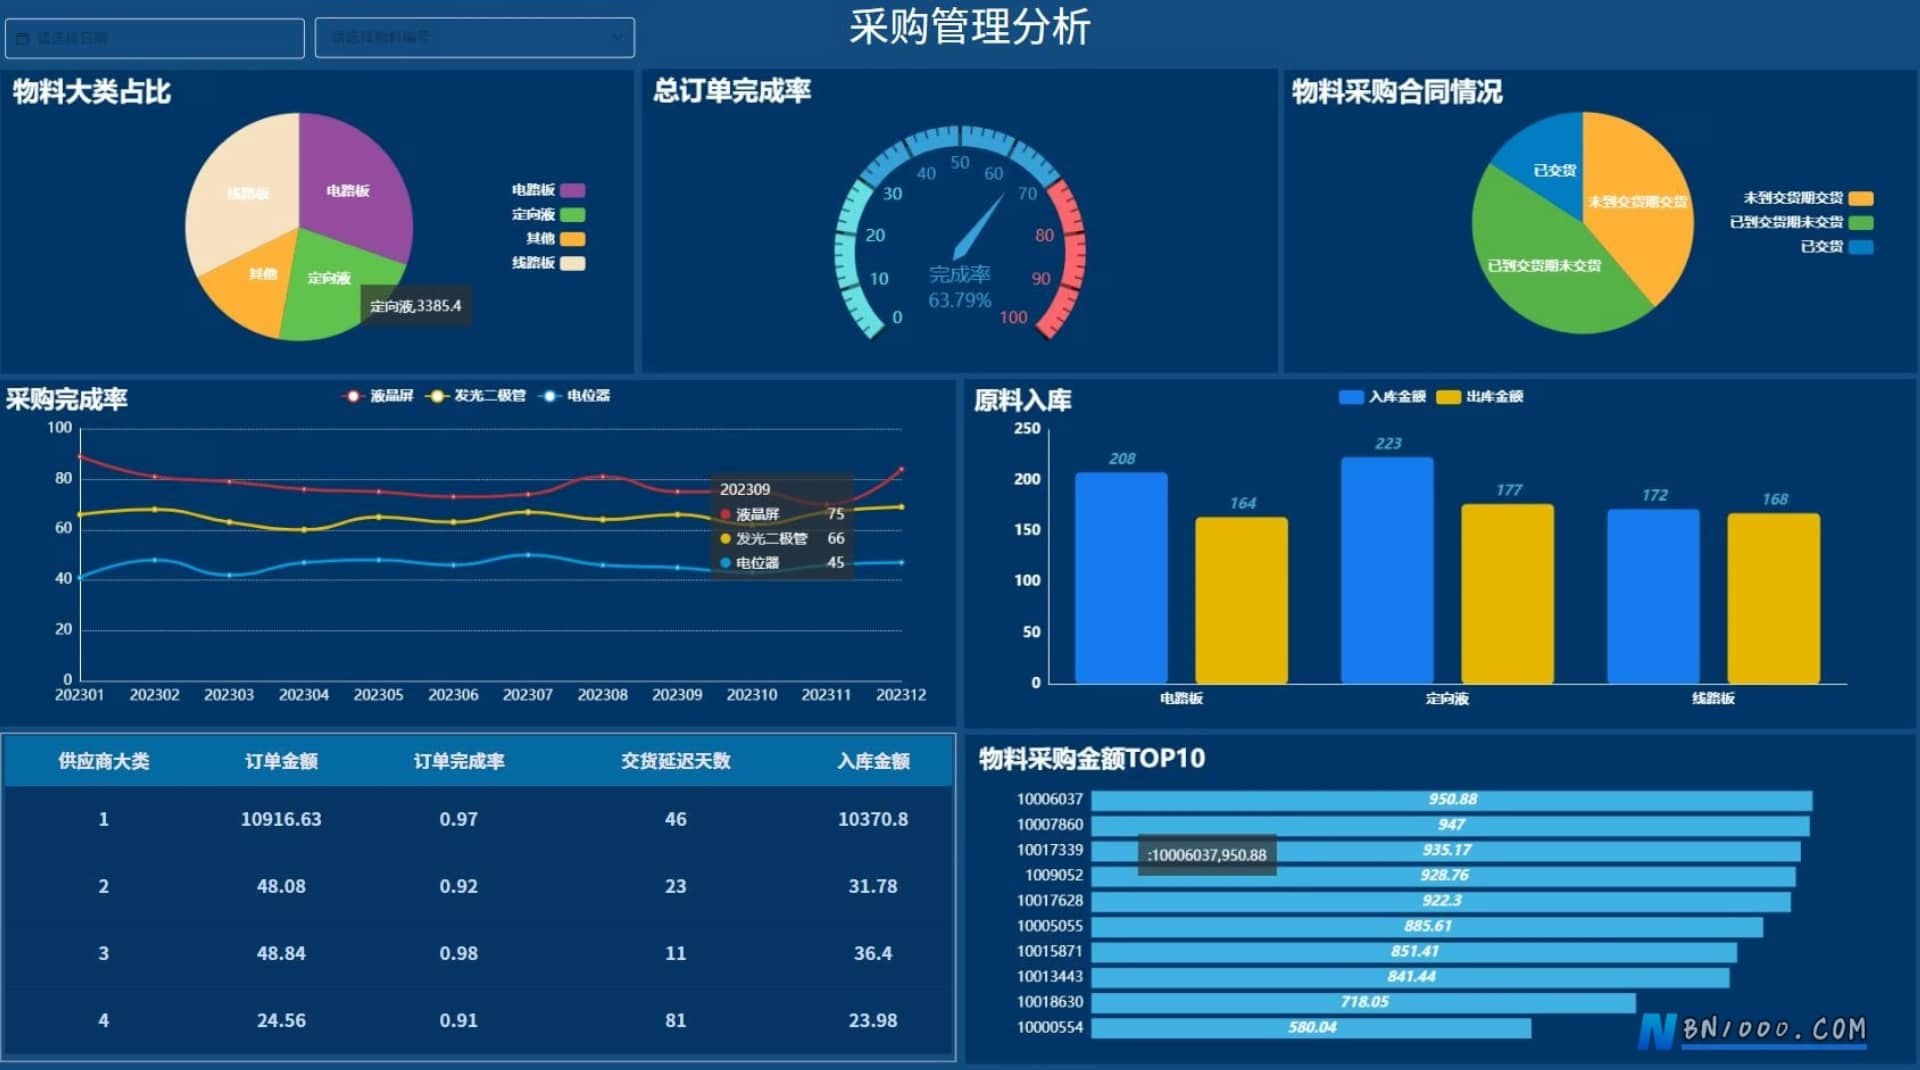Click TOP10 bar for 10005055
The height and width of the screenshot is (1070, 1920).
click(x=1427, y=927)
